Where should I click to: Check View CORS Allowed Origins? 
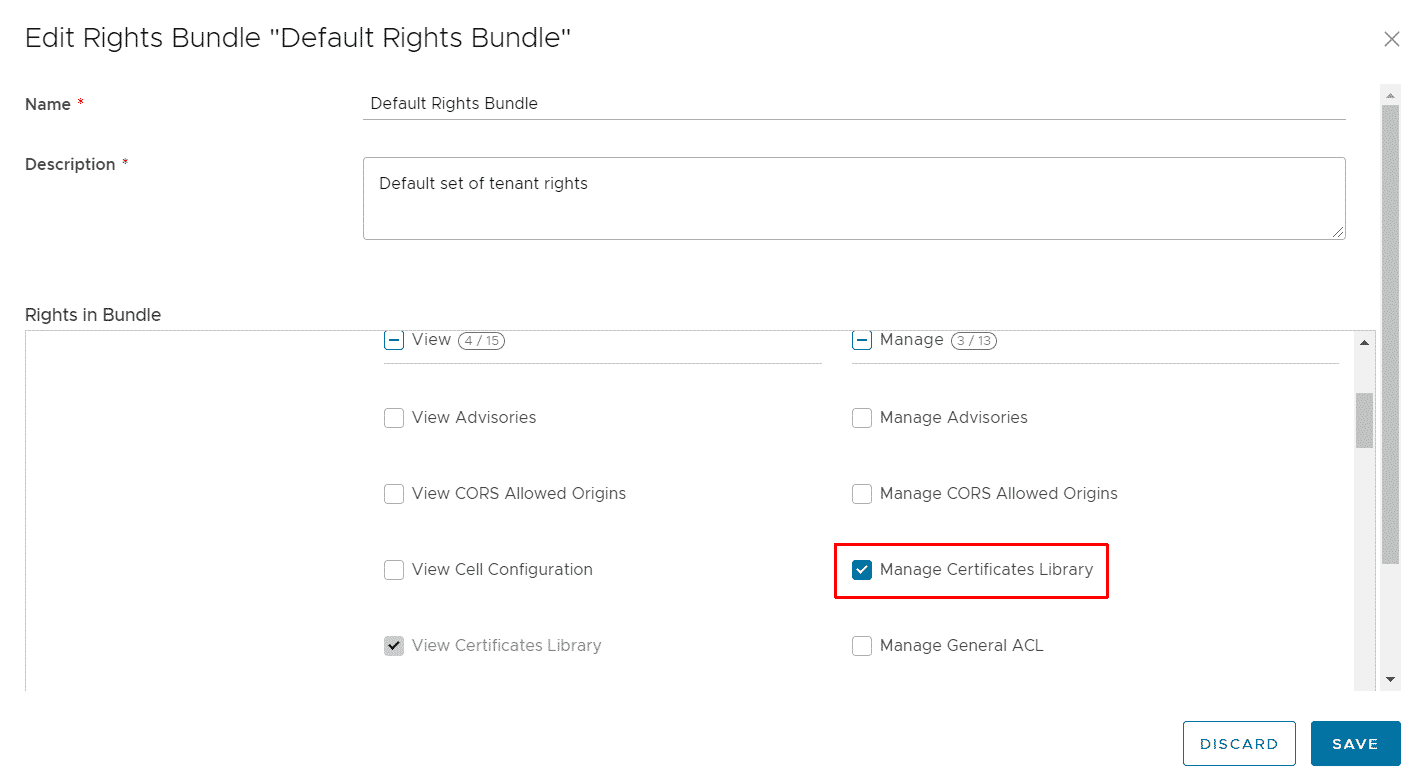(394, 494)
